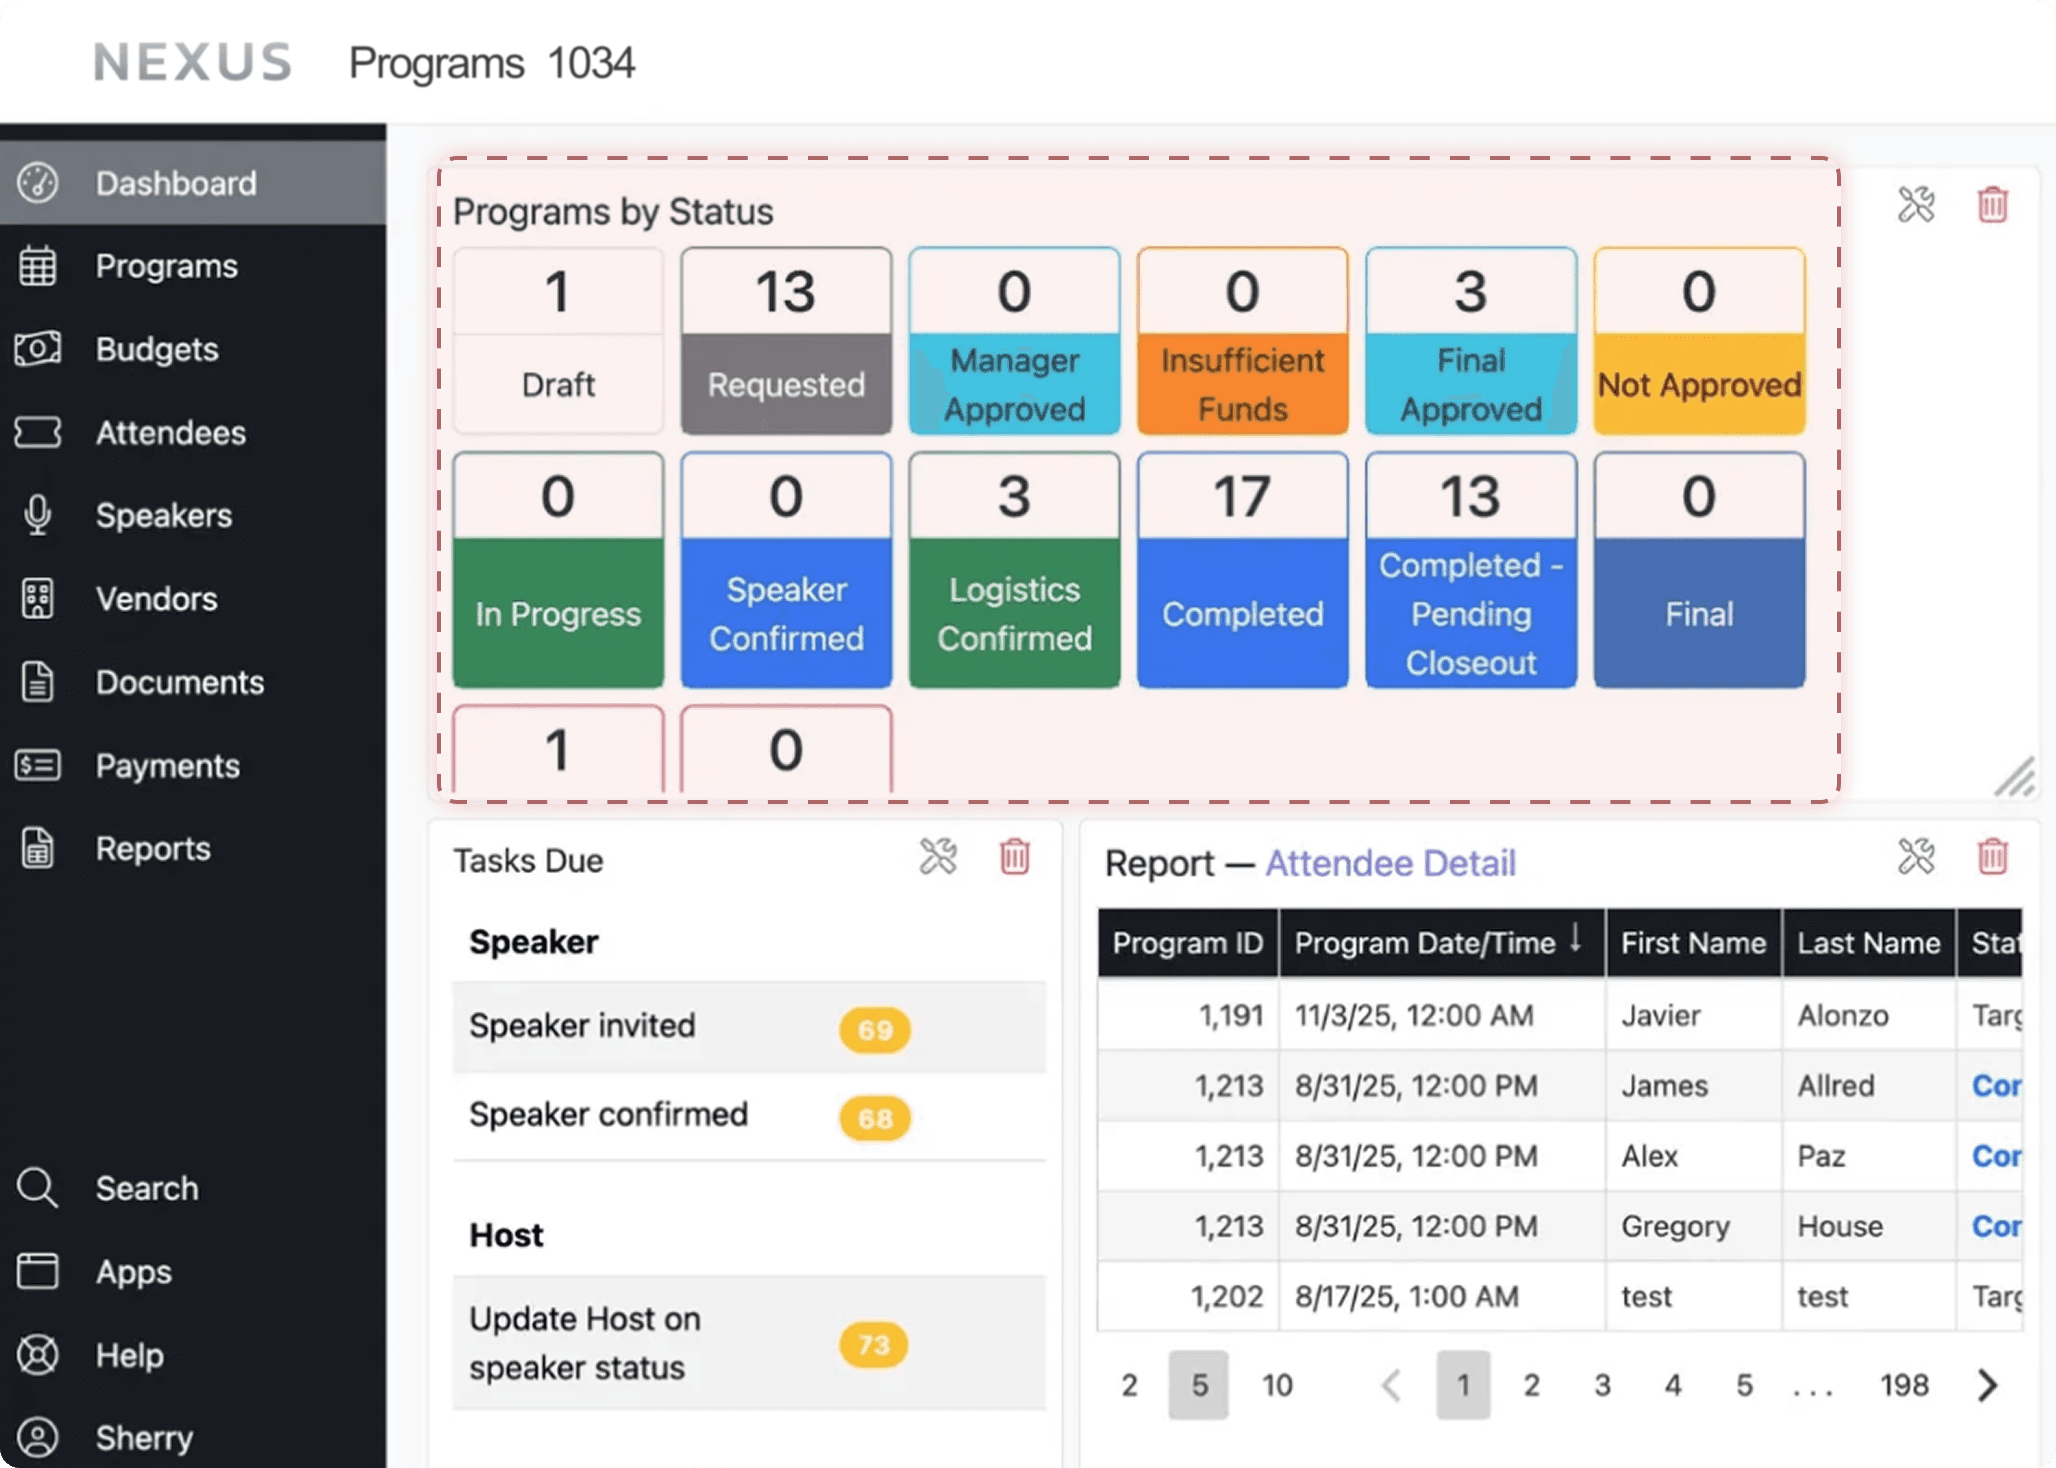Open the Programs menu item
Screen dimensions: 2056x1468
point(166,266)
